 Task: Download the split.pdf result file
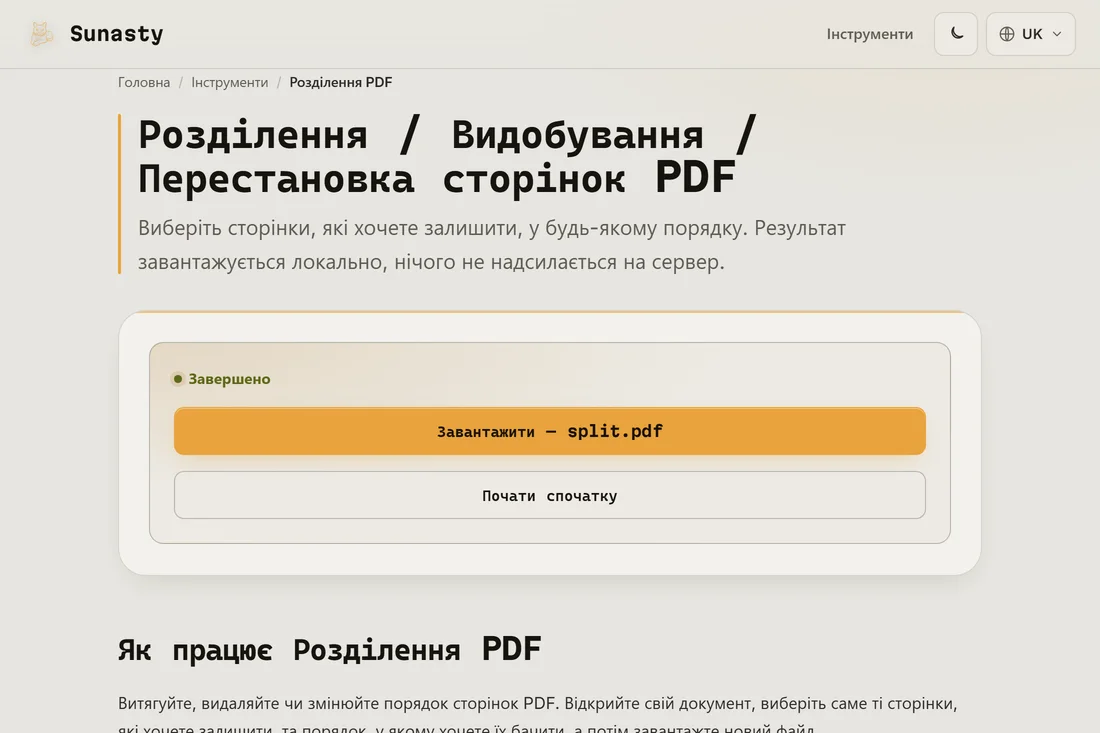(549, 431)
